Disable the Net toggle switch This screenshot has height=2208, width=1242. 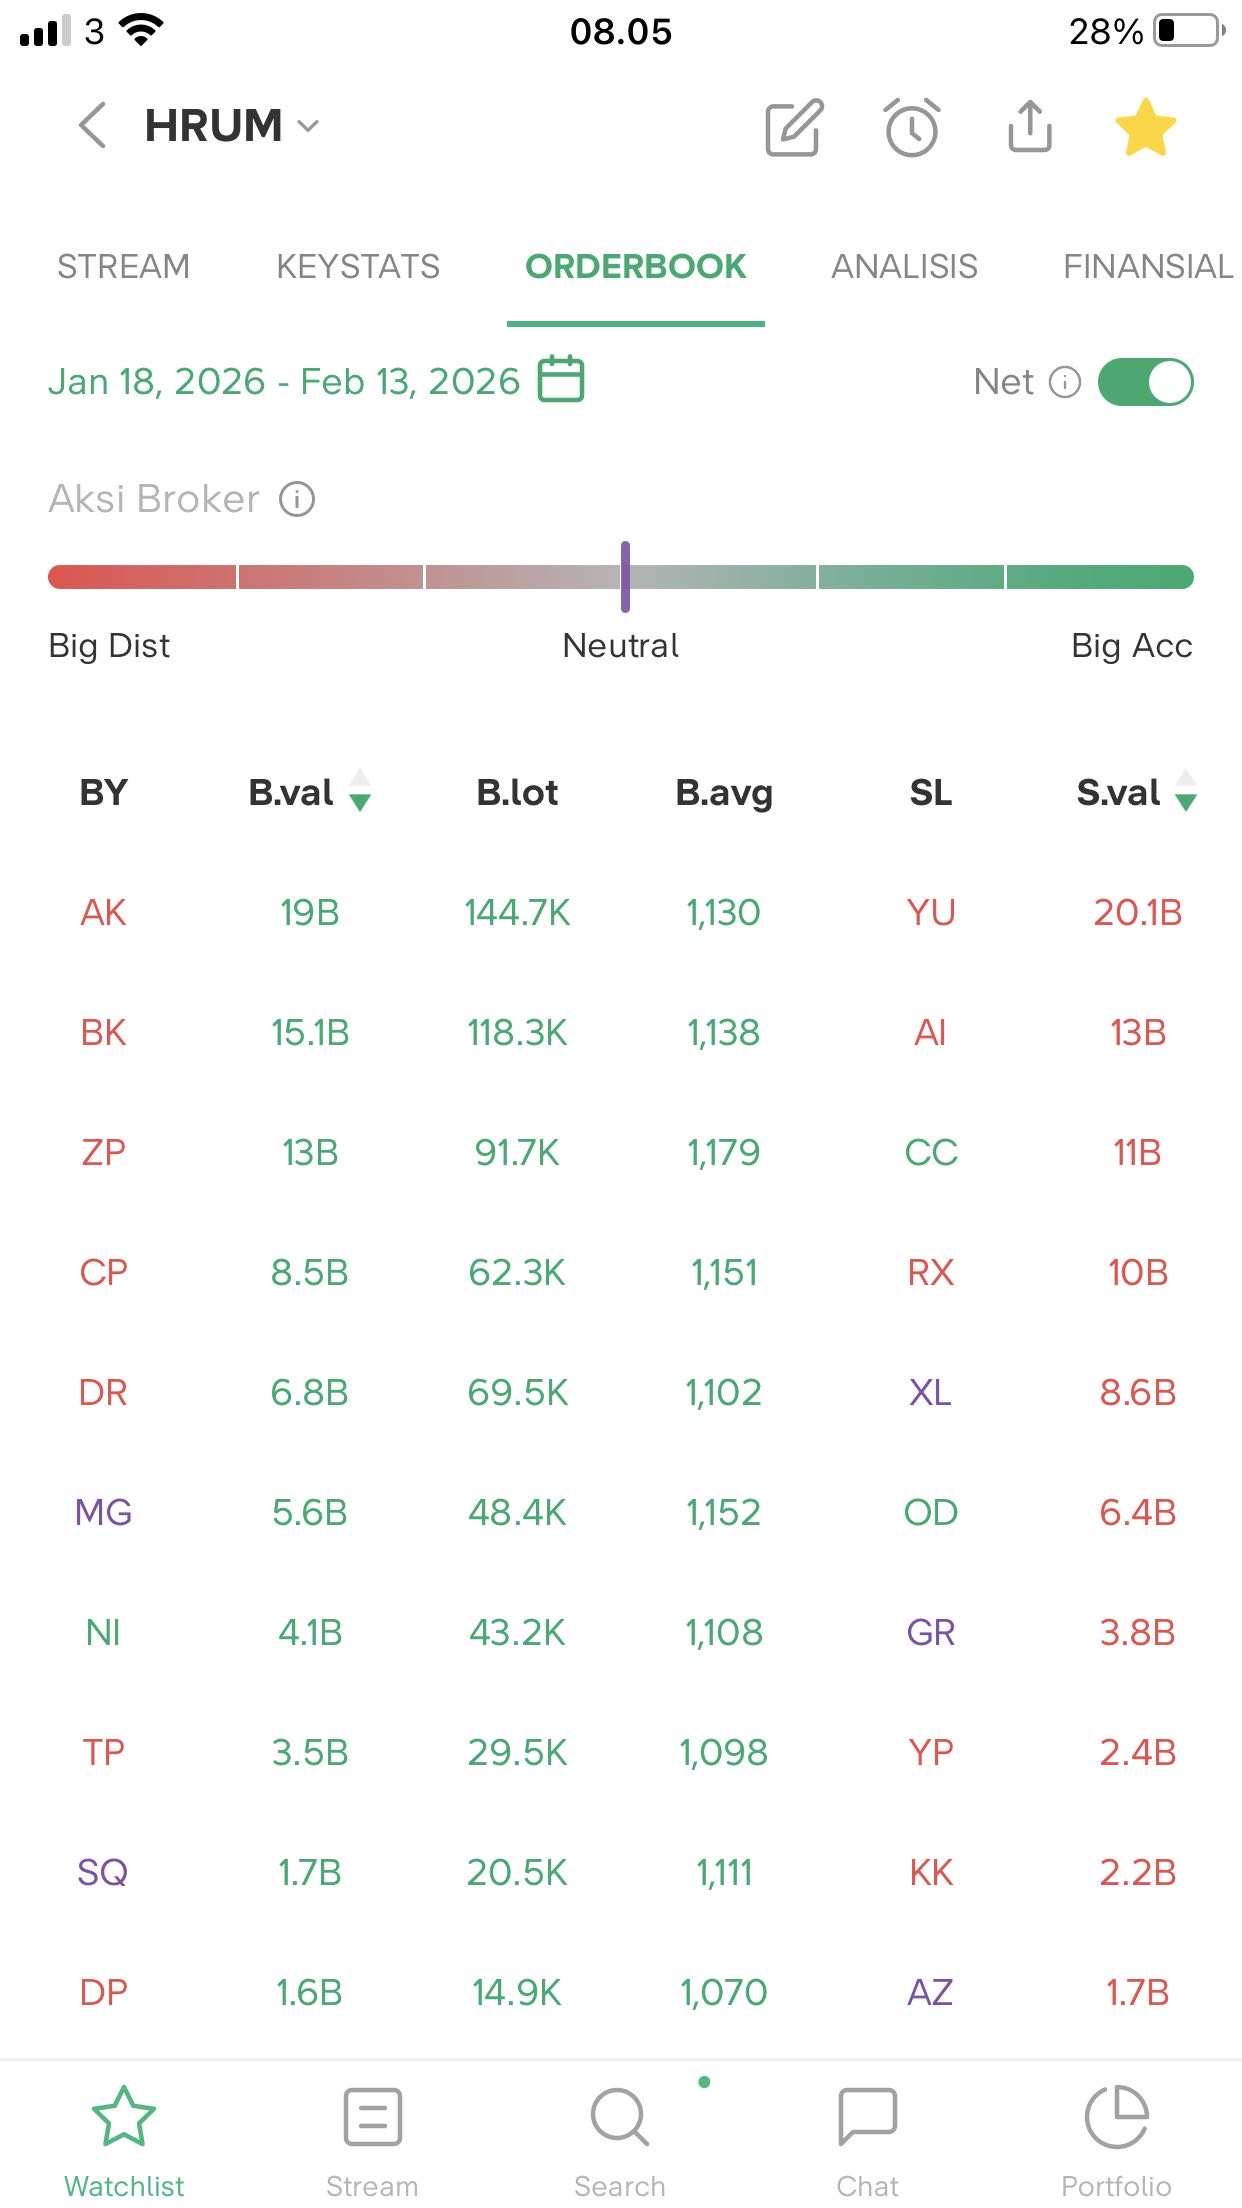pos(1145,382)
